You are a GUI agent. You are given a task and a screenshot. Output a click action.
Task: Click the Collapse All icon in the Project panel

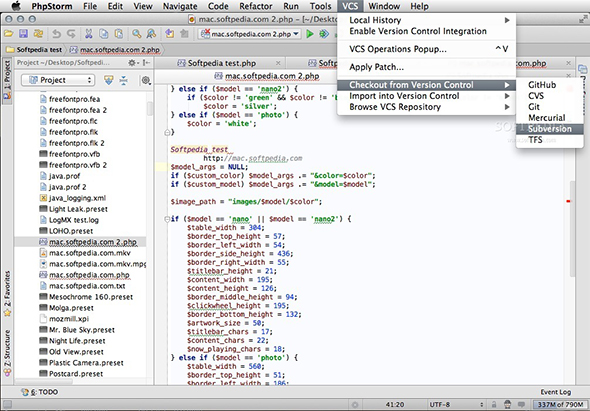click(123, 80)
